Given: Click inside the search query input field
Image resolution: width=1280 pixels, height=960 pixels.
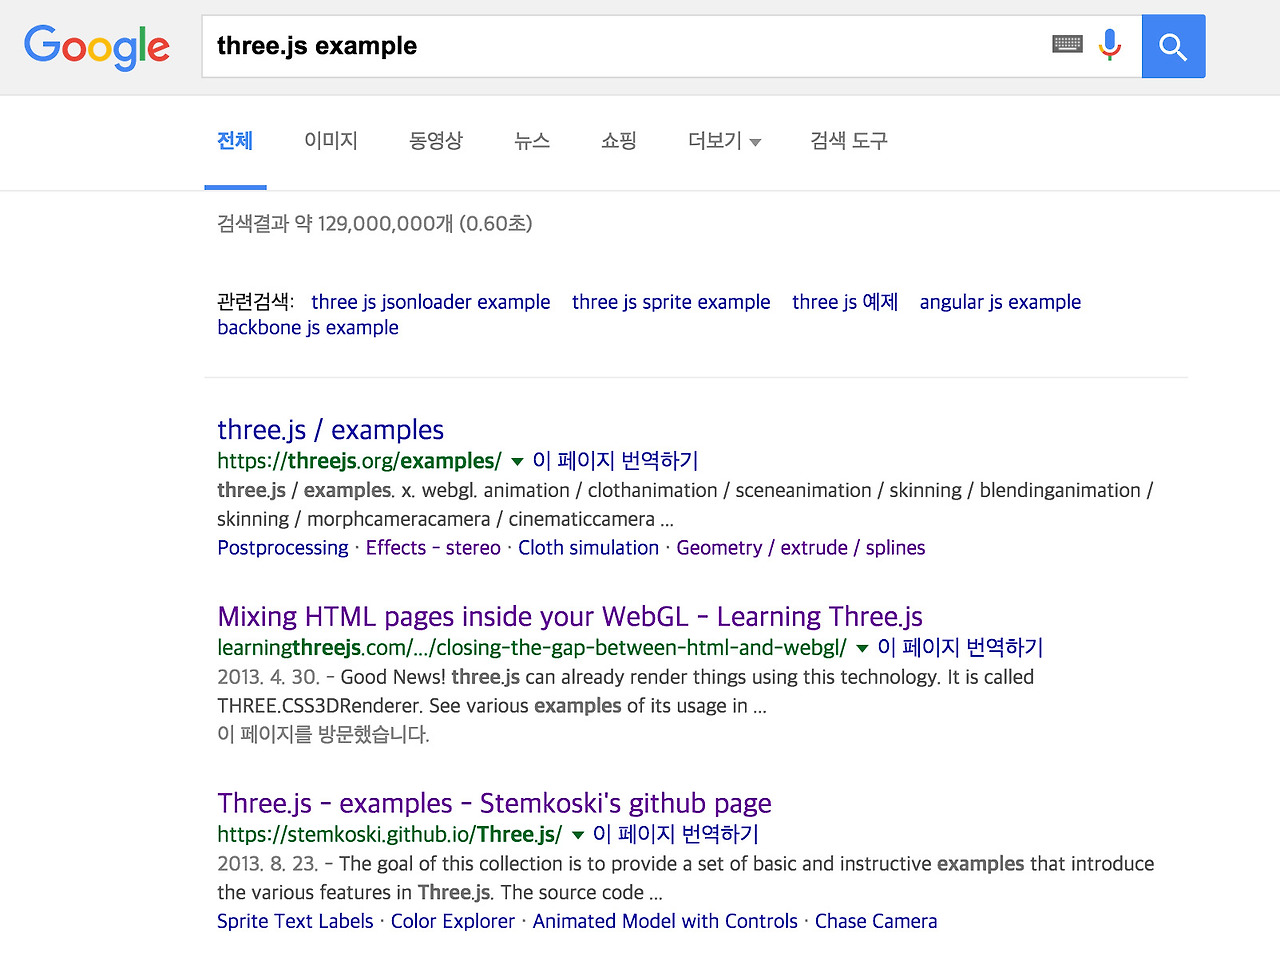Looking at the screenshot, I should tap(600, 45).
